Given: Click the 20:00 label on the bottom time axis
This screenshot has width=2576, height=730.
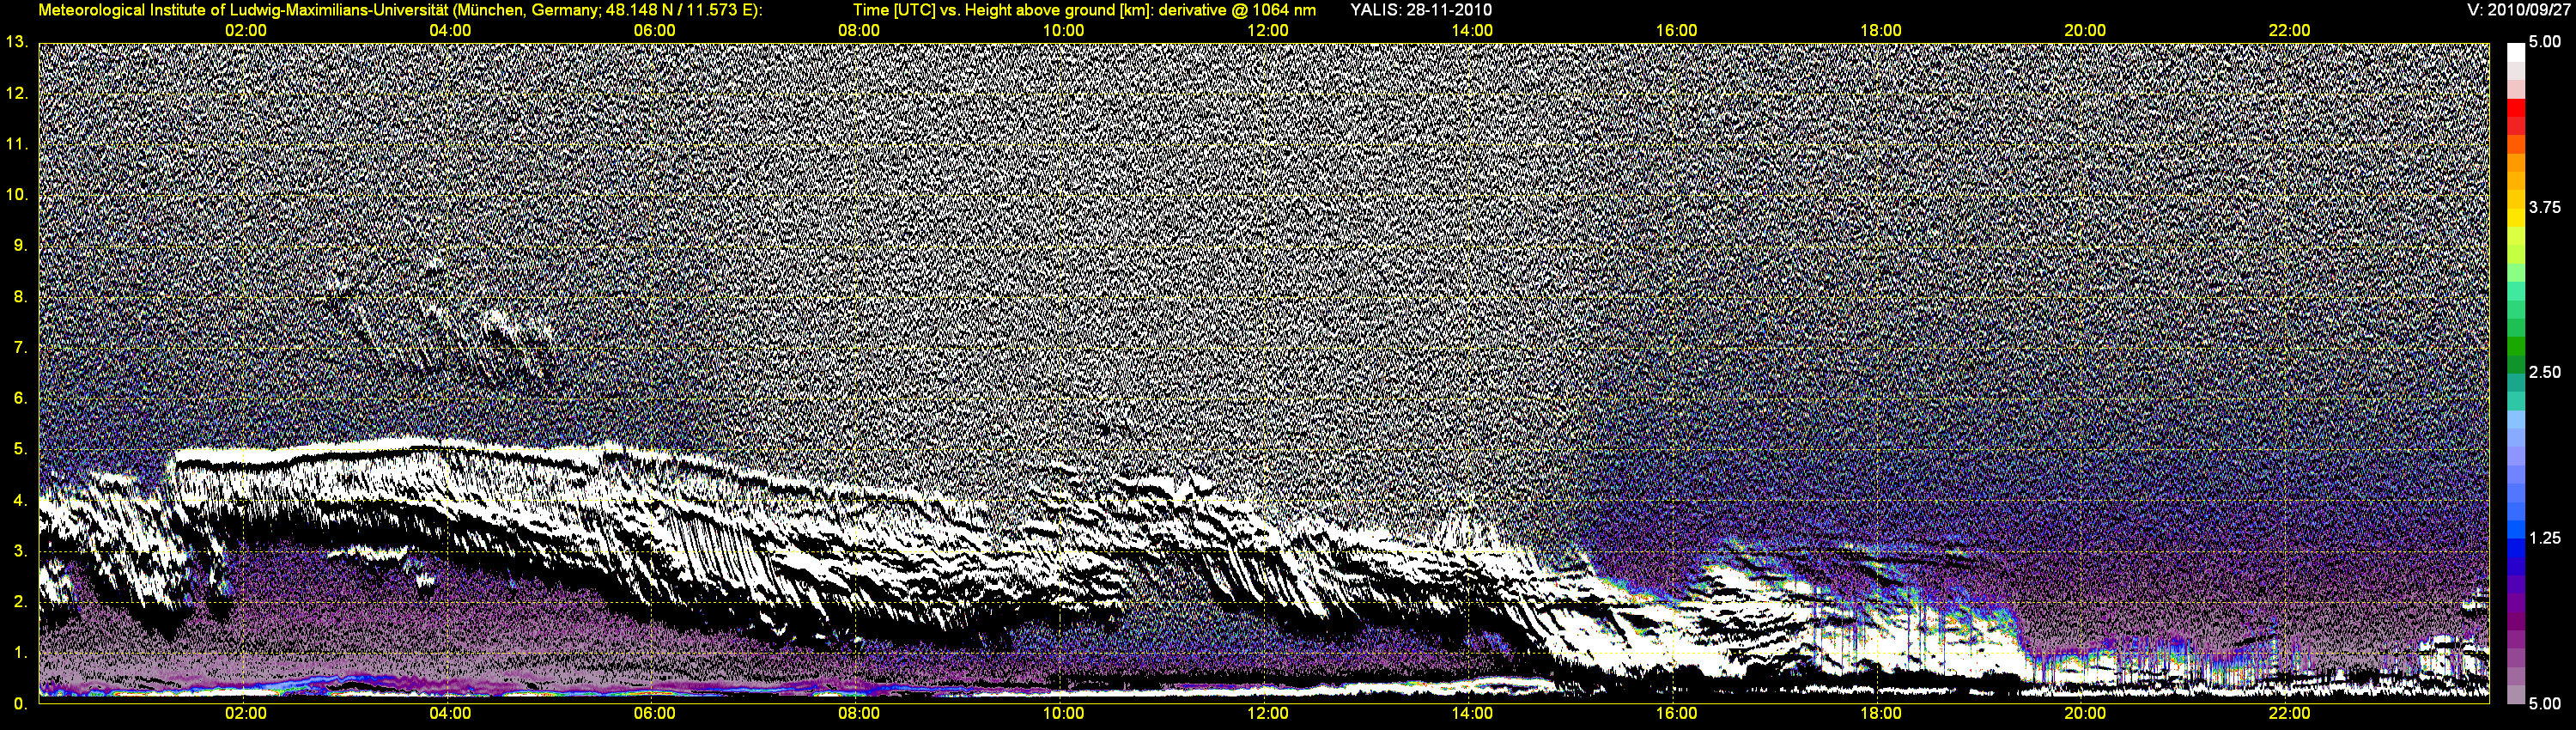Looking at the screenshot, I should [x=2085, y=714].
